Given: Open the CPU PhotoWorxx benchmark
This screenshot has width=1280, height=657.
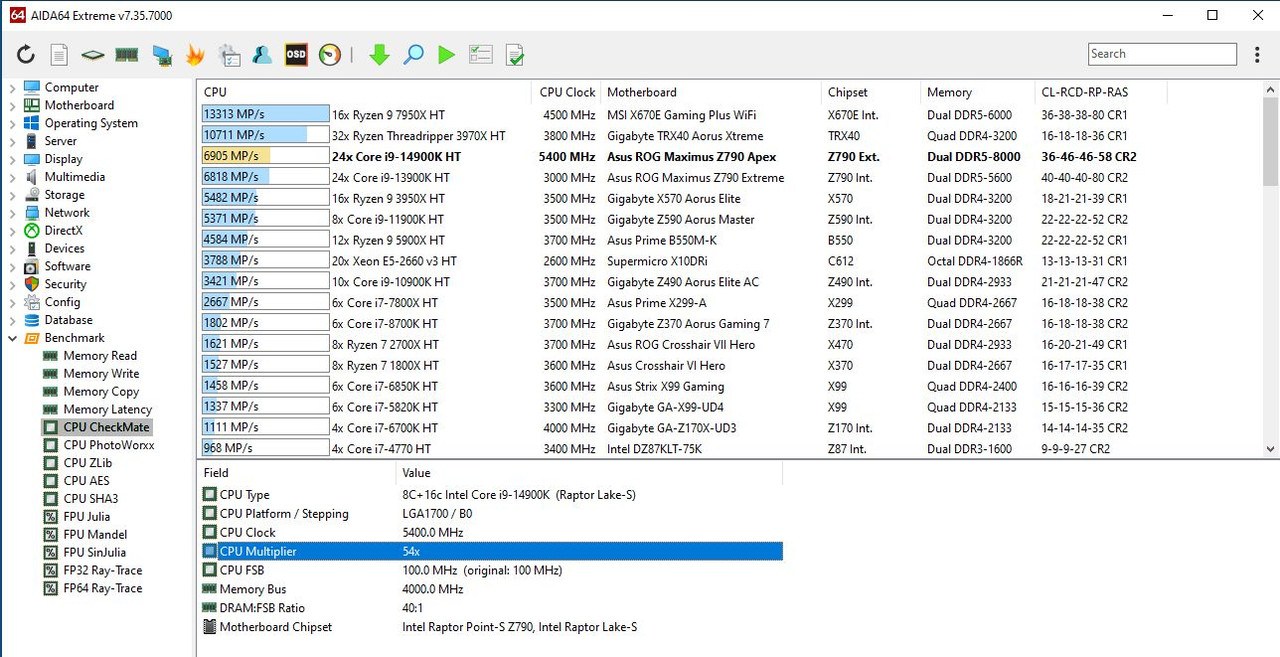Looking at the screenshot, I should (109, 446).
